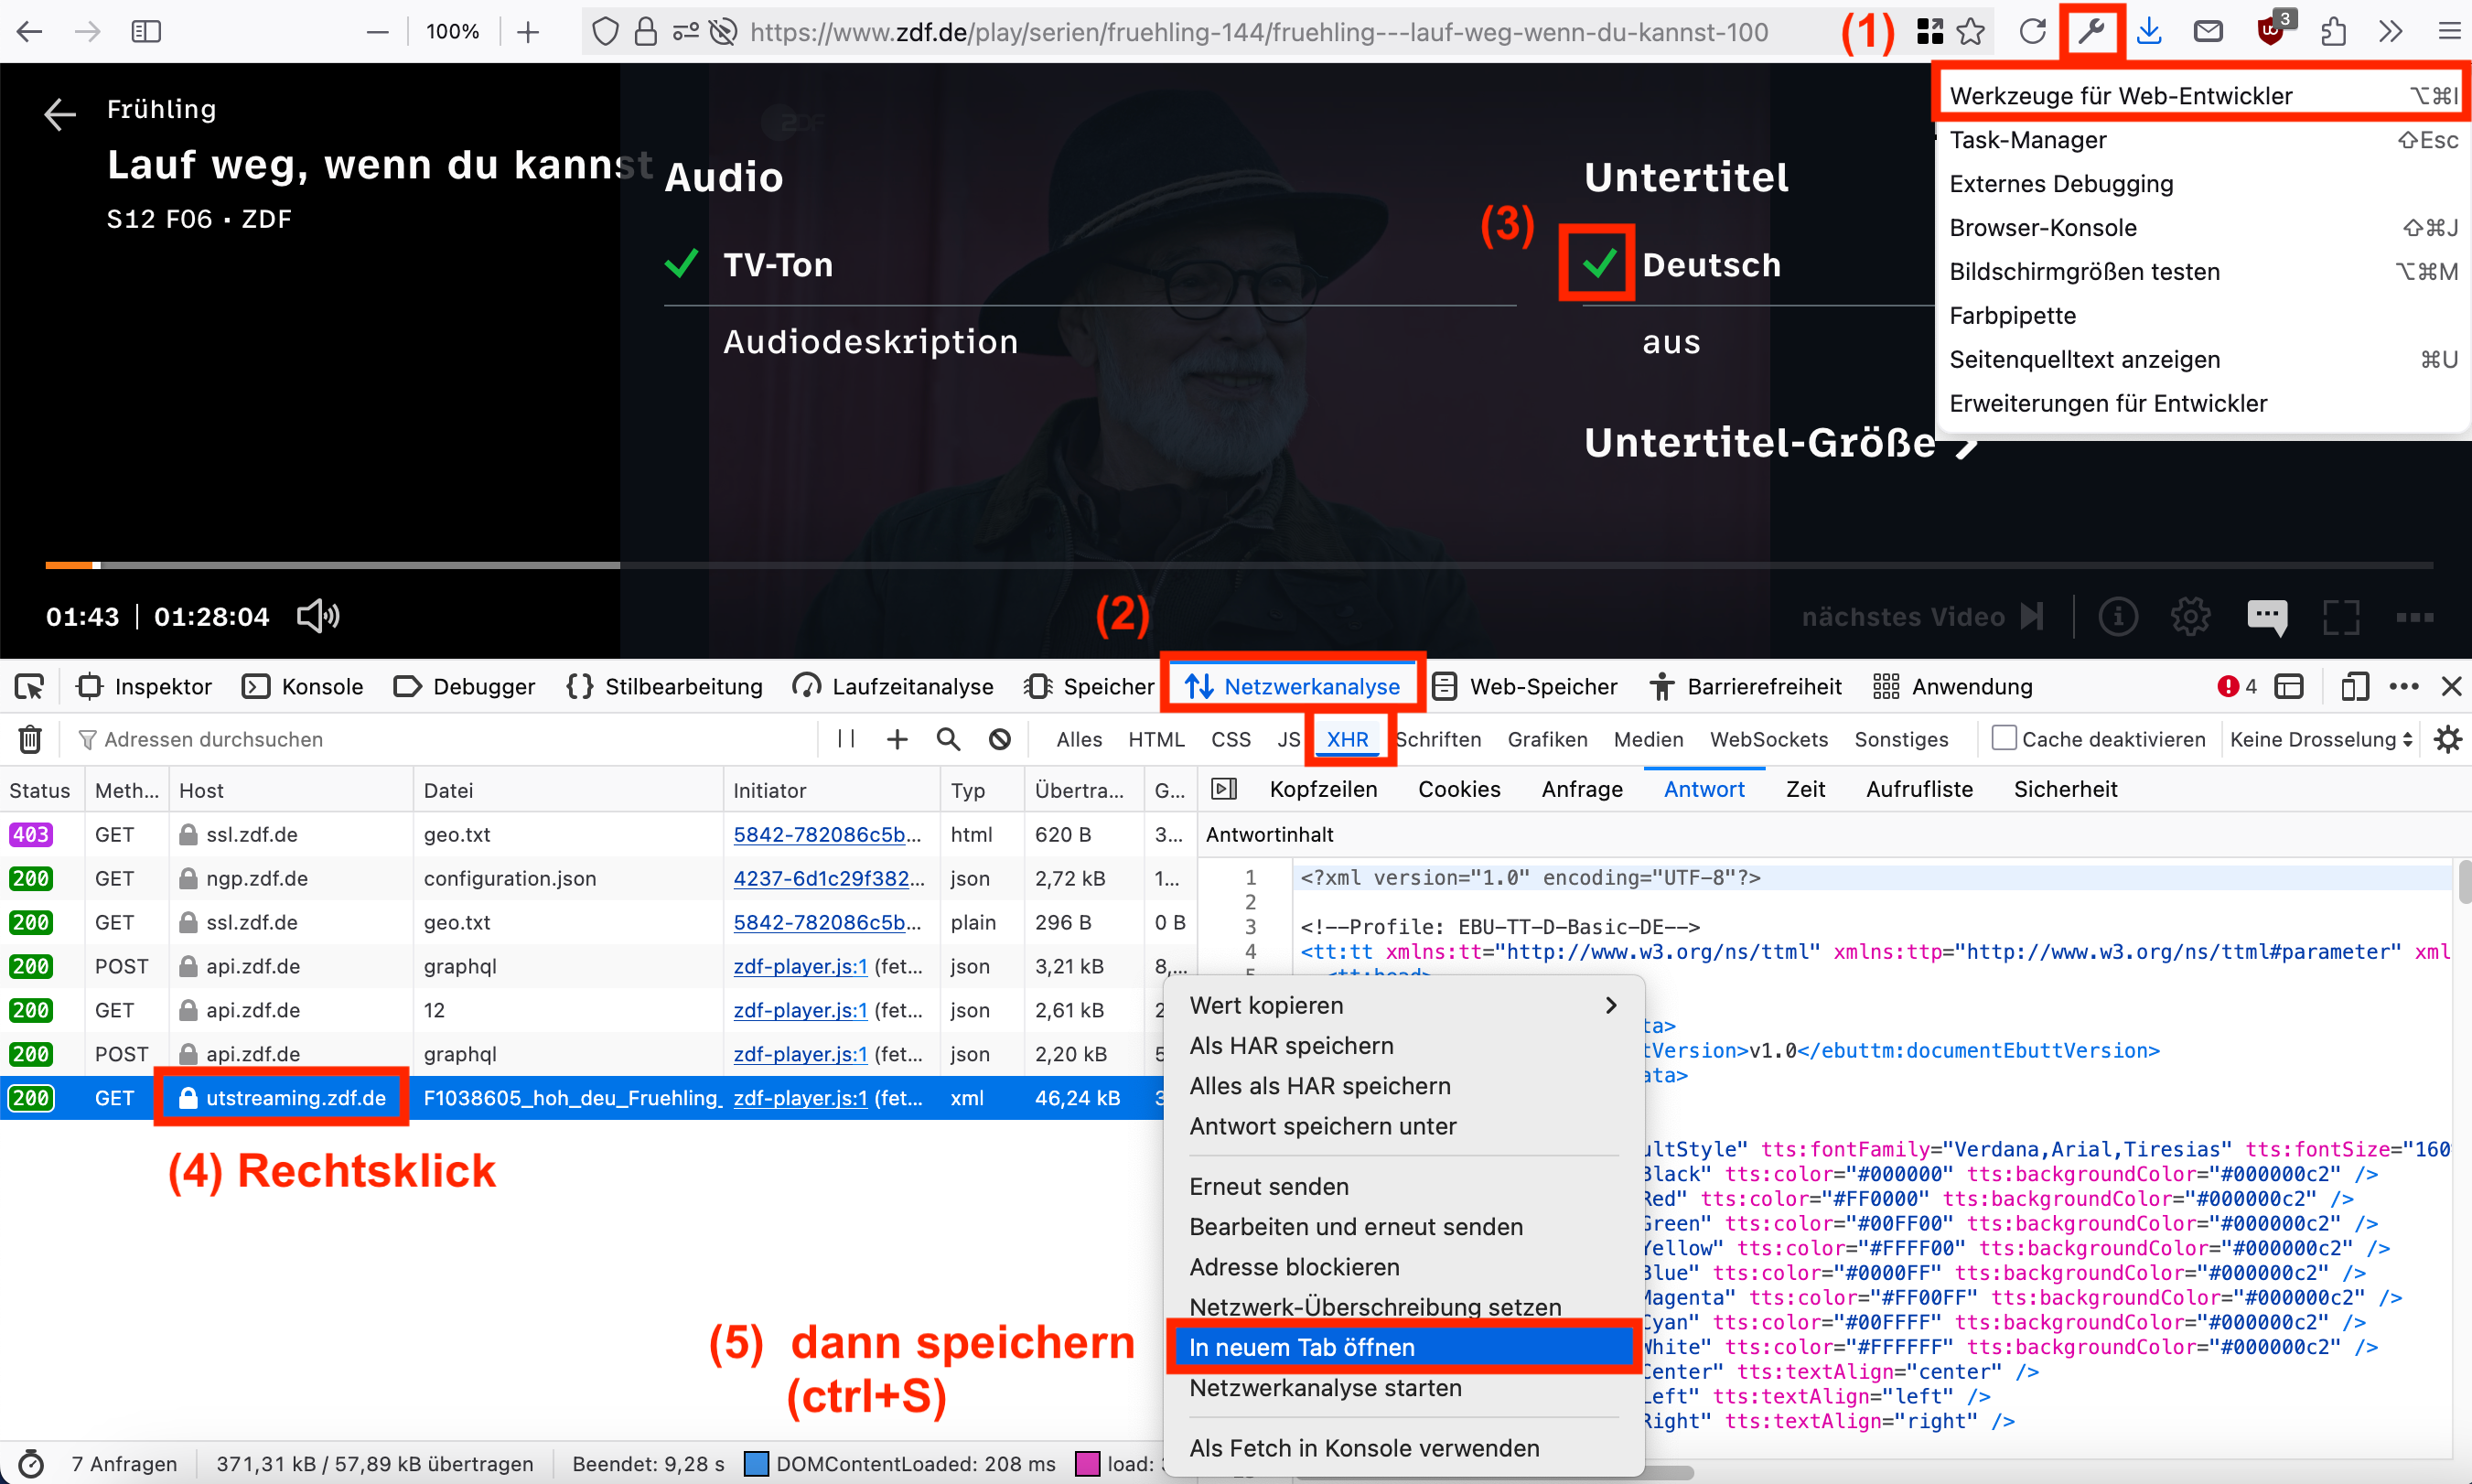The width and height of the screenshot is (2472, 1484).
Task: Open the Keine Drosselung throttling dropdown
Action: click(2321, 739)
